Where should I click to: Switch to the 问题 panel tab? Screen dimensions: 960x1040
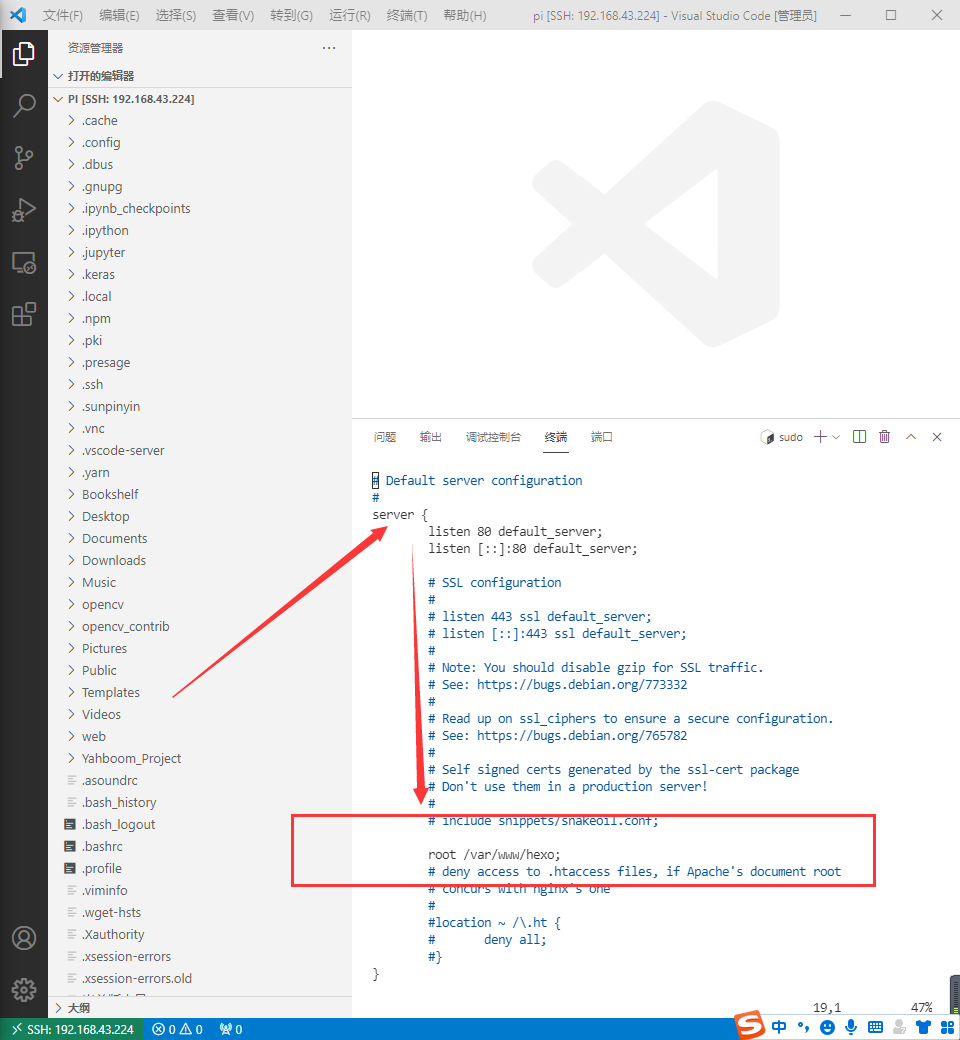click(x=385, y=437)
